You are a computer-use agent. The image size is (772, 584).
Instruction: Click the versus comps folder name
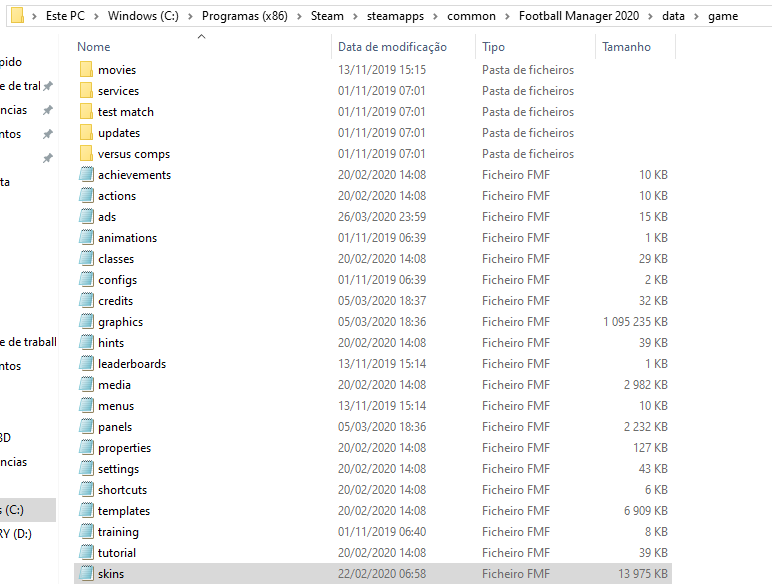(134, 154)
